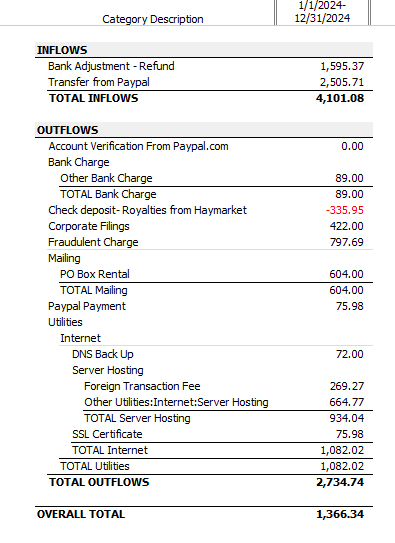Open the PO Box Rental entry
The width and height of the screenshot is (395, 543).
click(95, 274)
